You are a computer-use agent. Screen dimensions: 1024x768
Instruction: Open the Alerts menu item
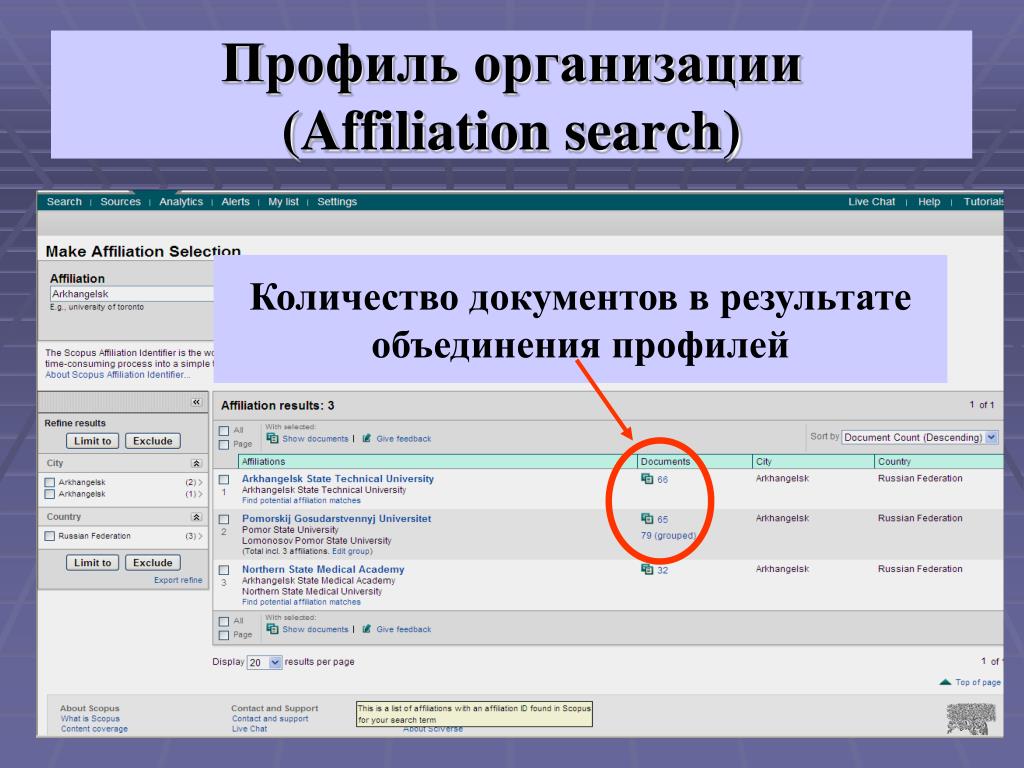pyautogui.click(x=235, y=202)
